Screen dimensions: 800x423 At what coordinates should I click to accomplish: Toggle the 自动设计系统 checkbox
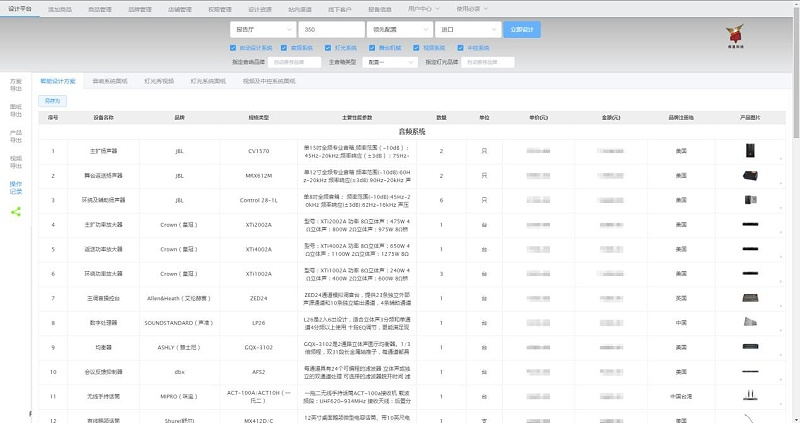(x=233, y=48)
